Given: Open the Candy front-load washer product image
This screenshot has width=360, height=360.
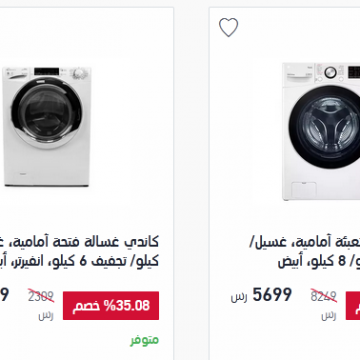Looking at the screenshot, I should pos(47,127).
